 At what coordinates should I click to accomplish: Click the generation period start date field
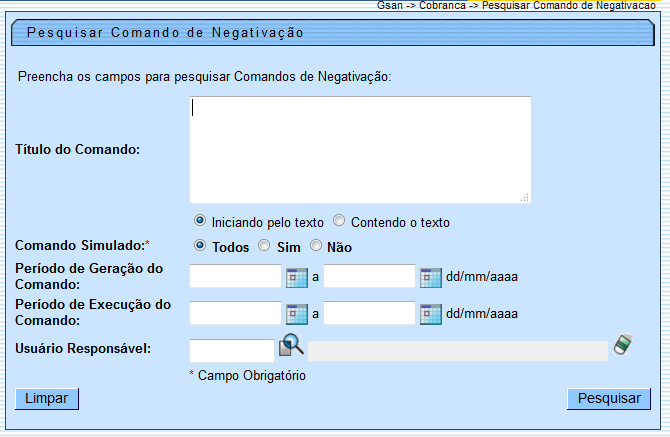[x=235, y=277]
